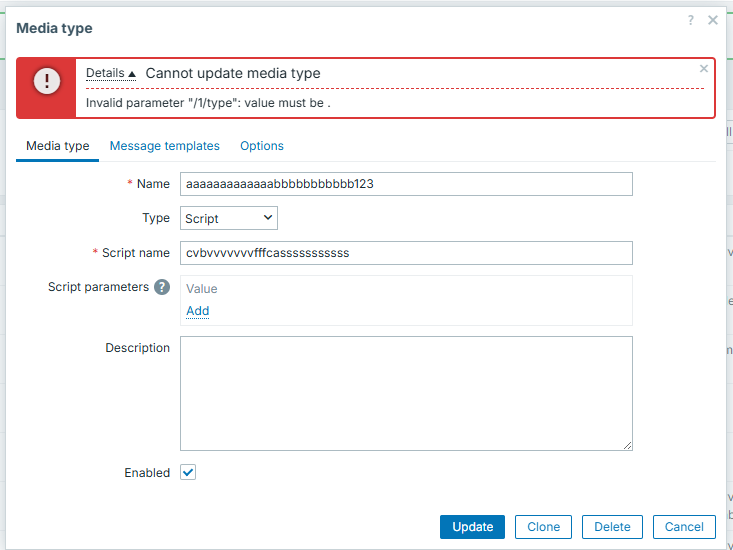The image size is (733, 550).
Task: Close the Media type dialog
Action: 713,20
